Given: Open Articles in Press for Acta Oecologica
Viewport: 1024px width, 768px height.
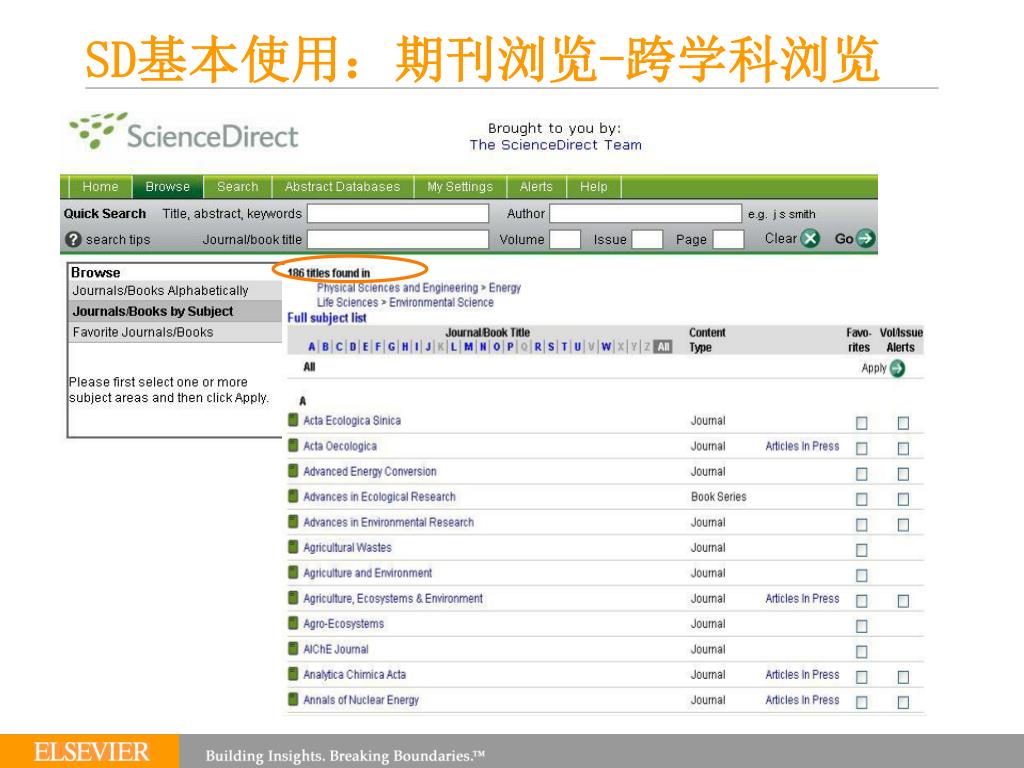Looking at the screenshot, I should [x=802, y=446].
